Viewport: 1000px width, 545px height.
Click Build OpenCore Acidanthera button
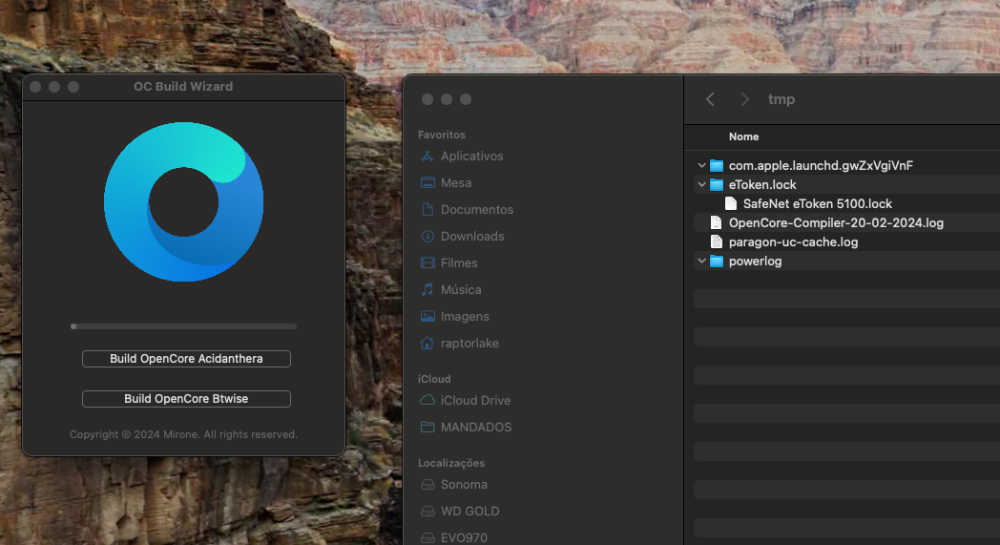(x=186, y=359)
